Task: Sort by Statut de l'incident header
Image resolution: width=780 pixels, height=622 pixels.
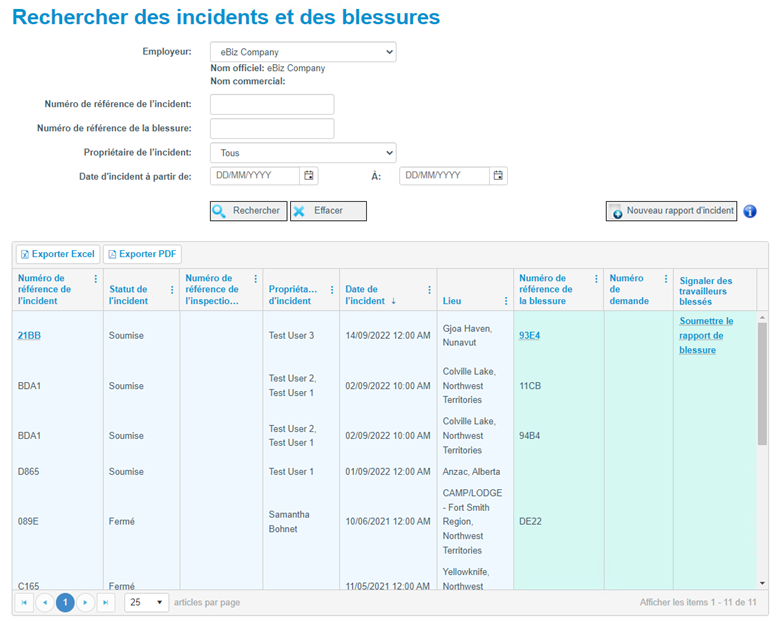Action: click(x=128, y=296)
